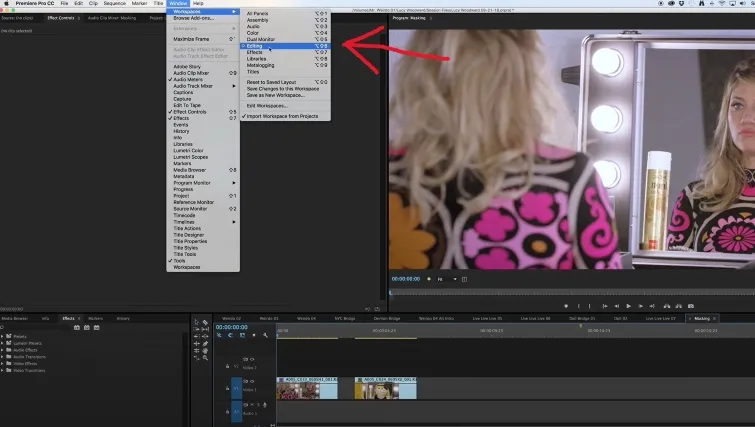
Task: Toggle lock on Audio 1 track
Action: [227, 412]
